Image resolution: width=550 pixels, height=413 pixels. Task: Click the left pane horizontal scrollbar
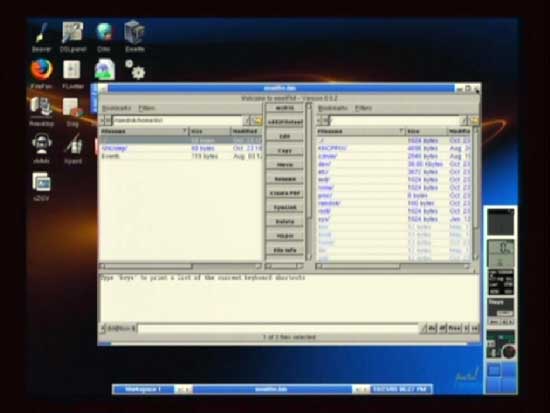click(x=181, y=266)
